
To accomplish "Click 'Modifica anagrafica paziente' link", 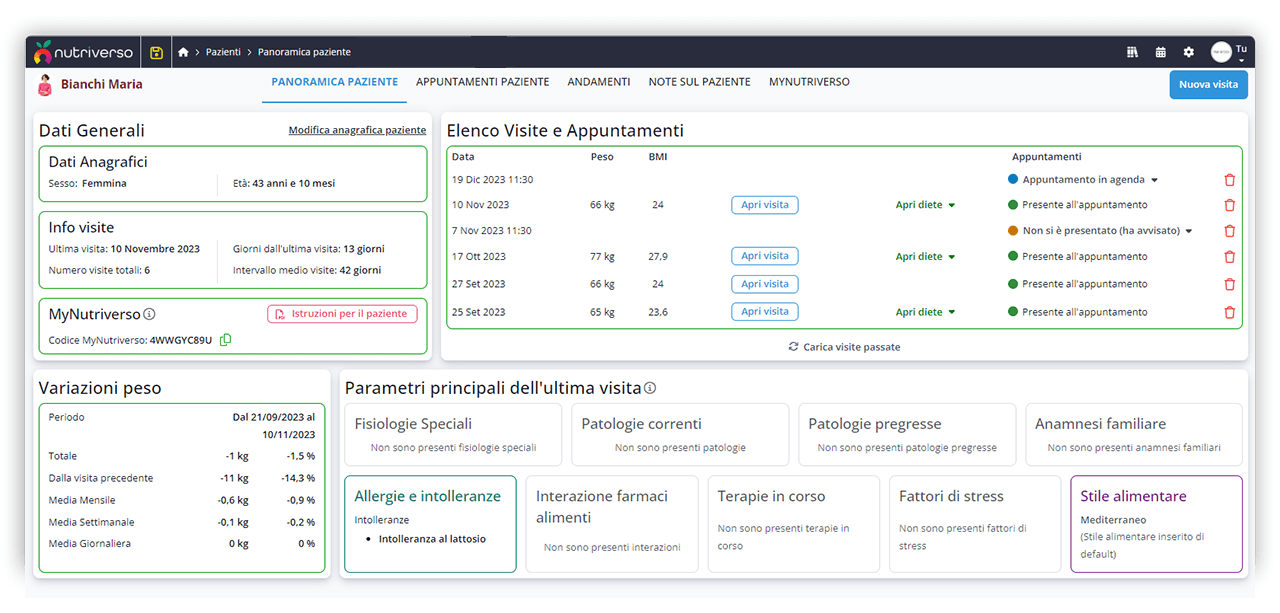I will click(x=357, y=130).
